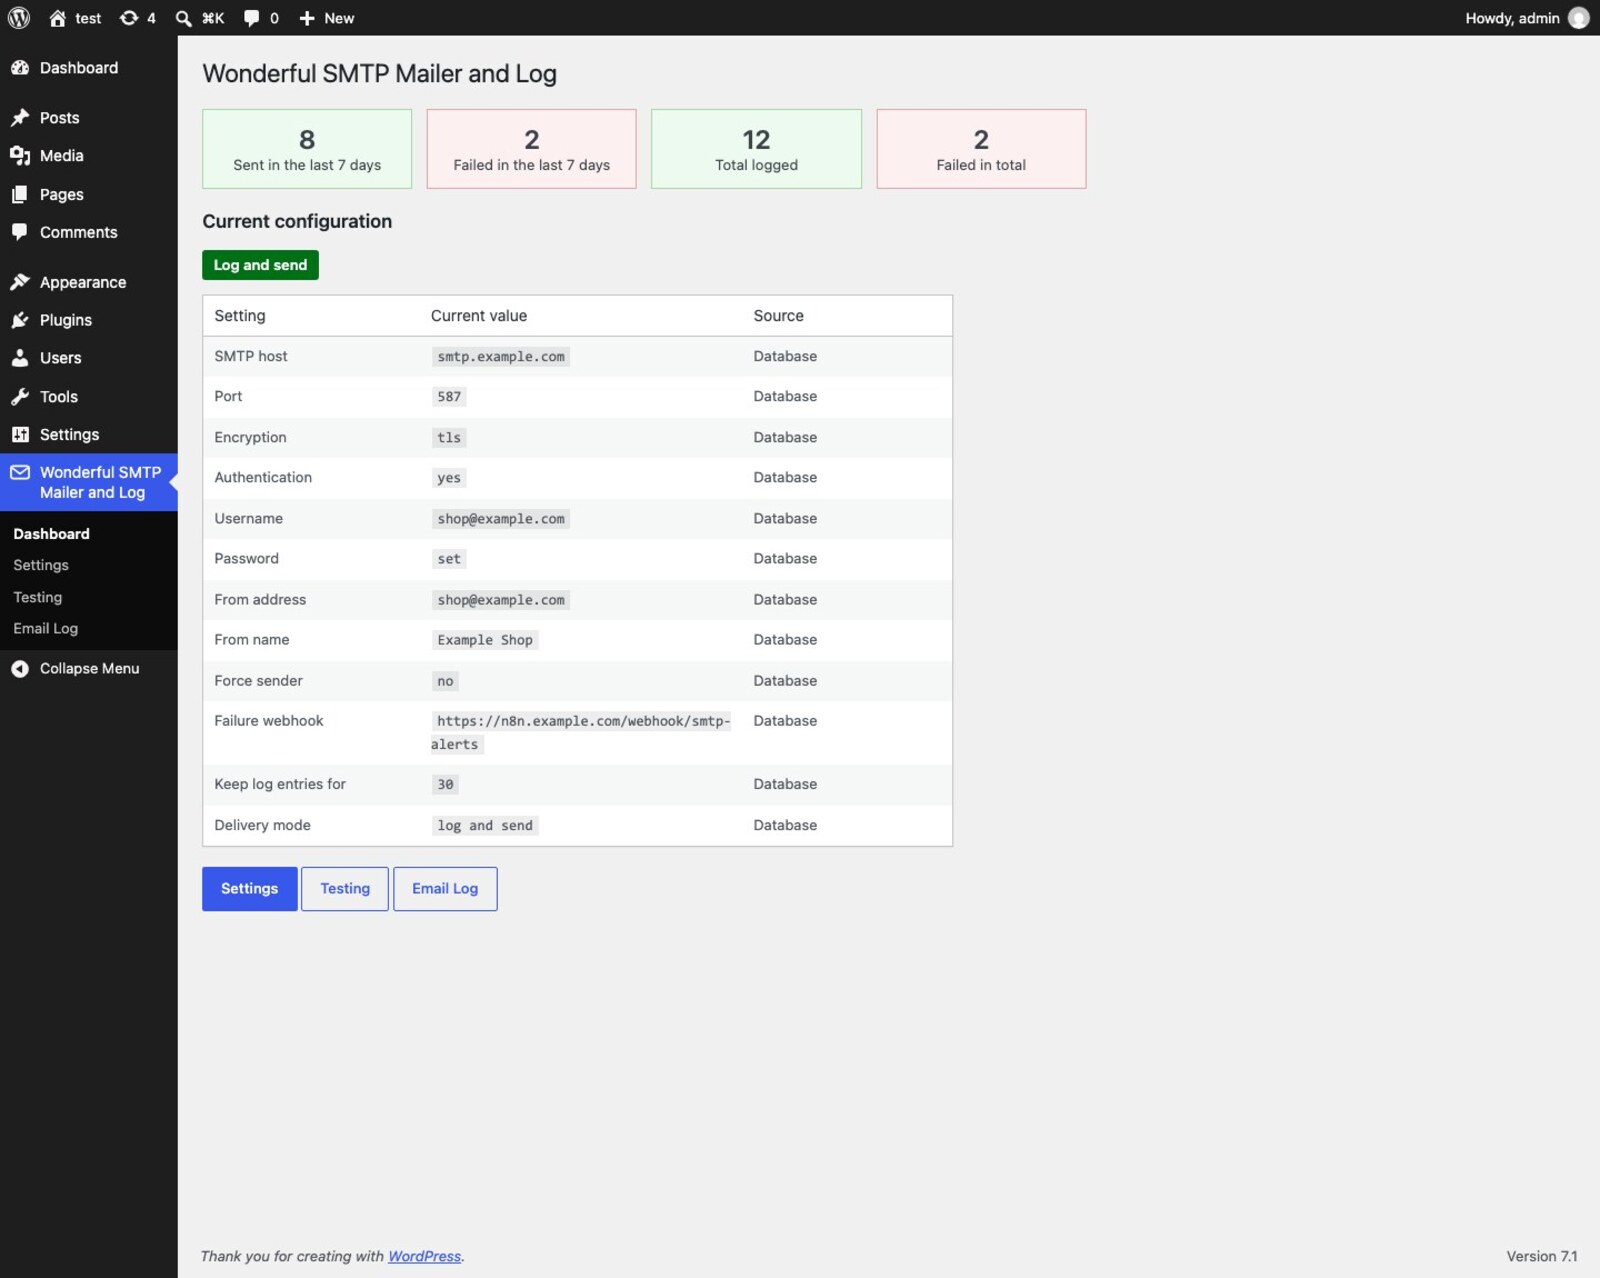Click the Users person icon

tap(20, 358)
